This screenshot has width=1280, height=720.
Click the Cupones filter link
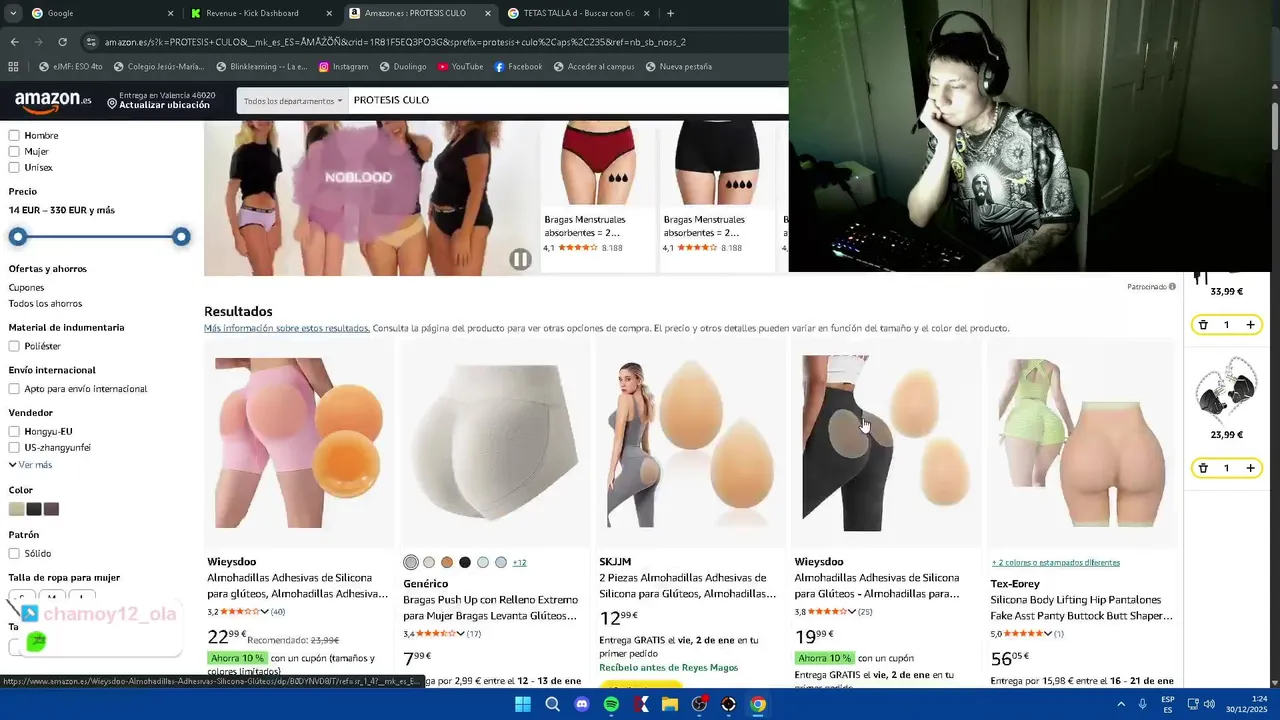pos(26,288)
